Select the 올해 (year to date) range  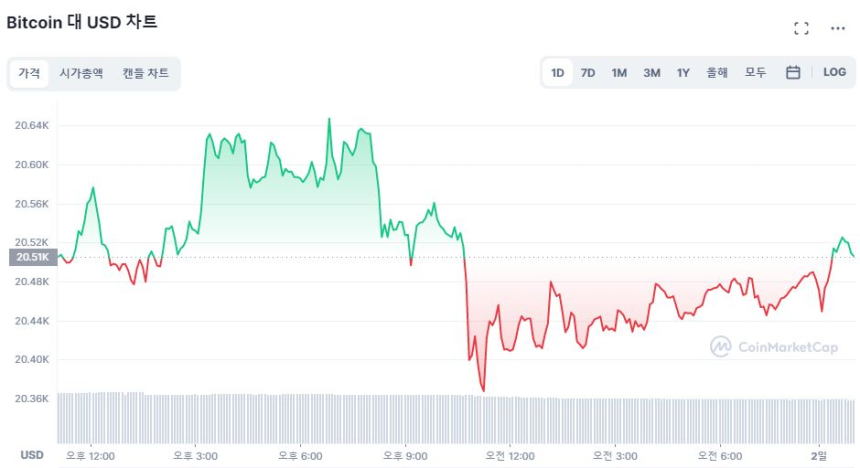tap(717, 72)
